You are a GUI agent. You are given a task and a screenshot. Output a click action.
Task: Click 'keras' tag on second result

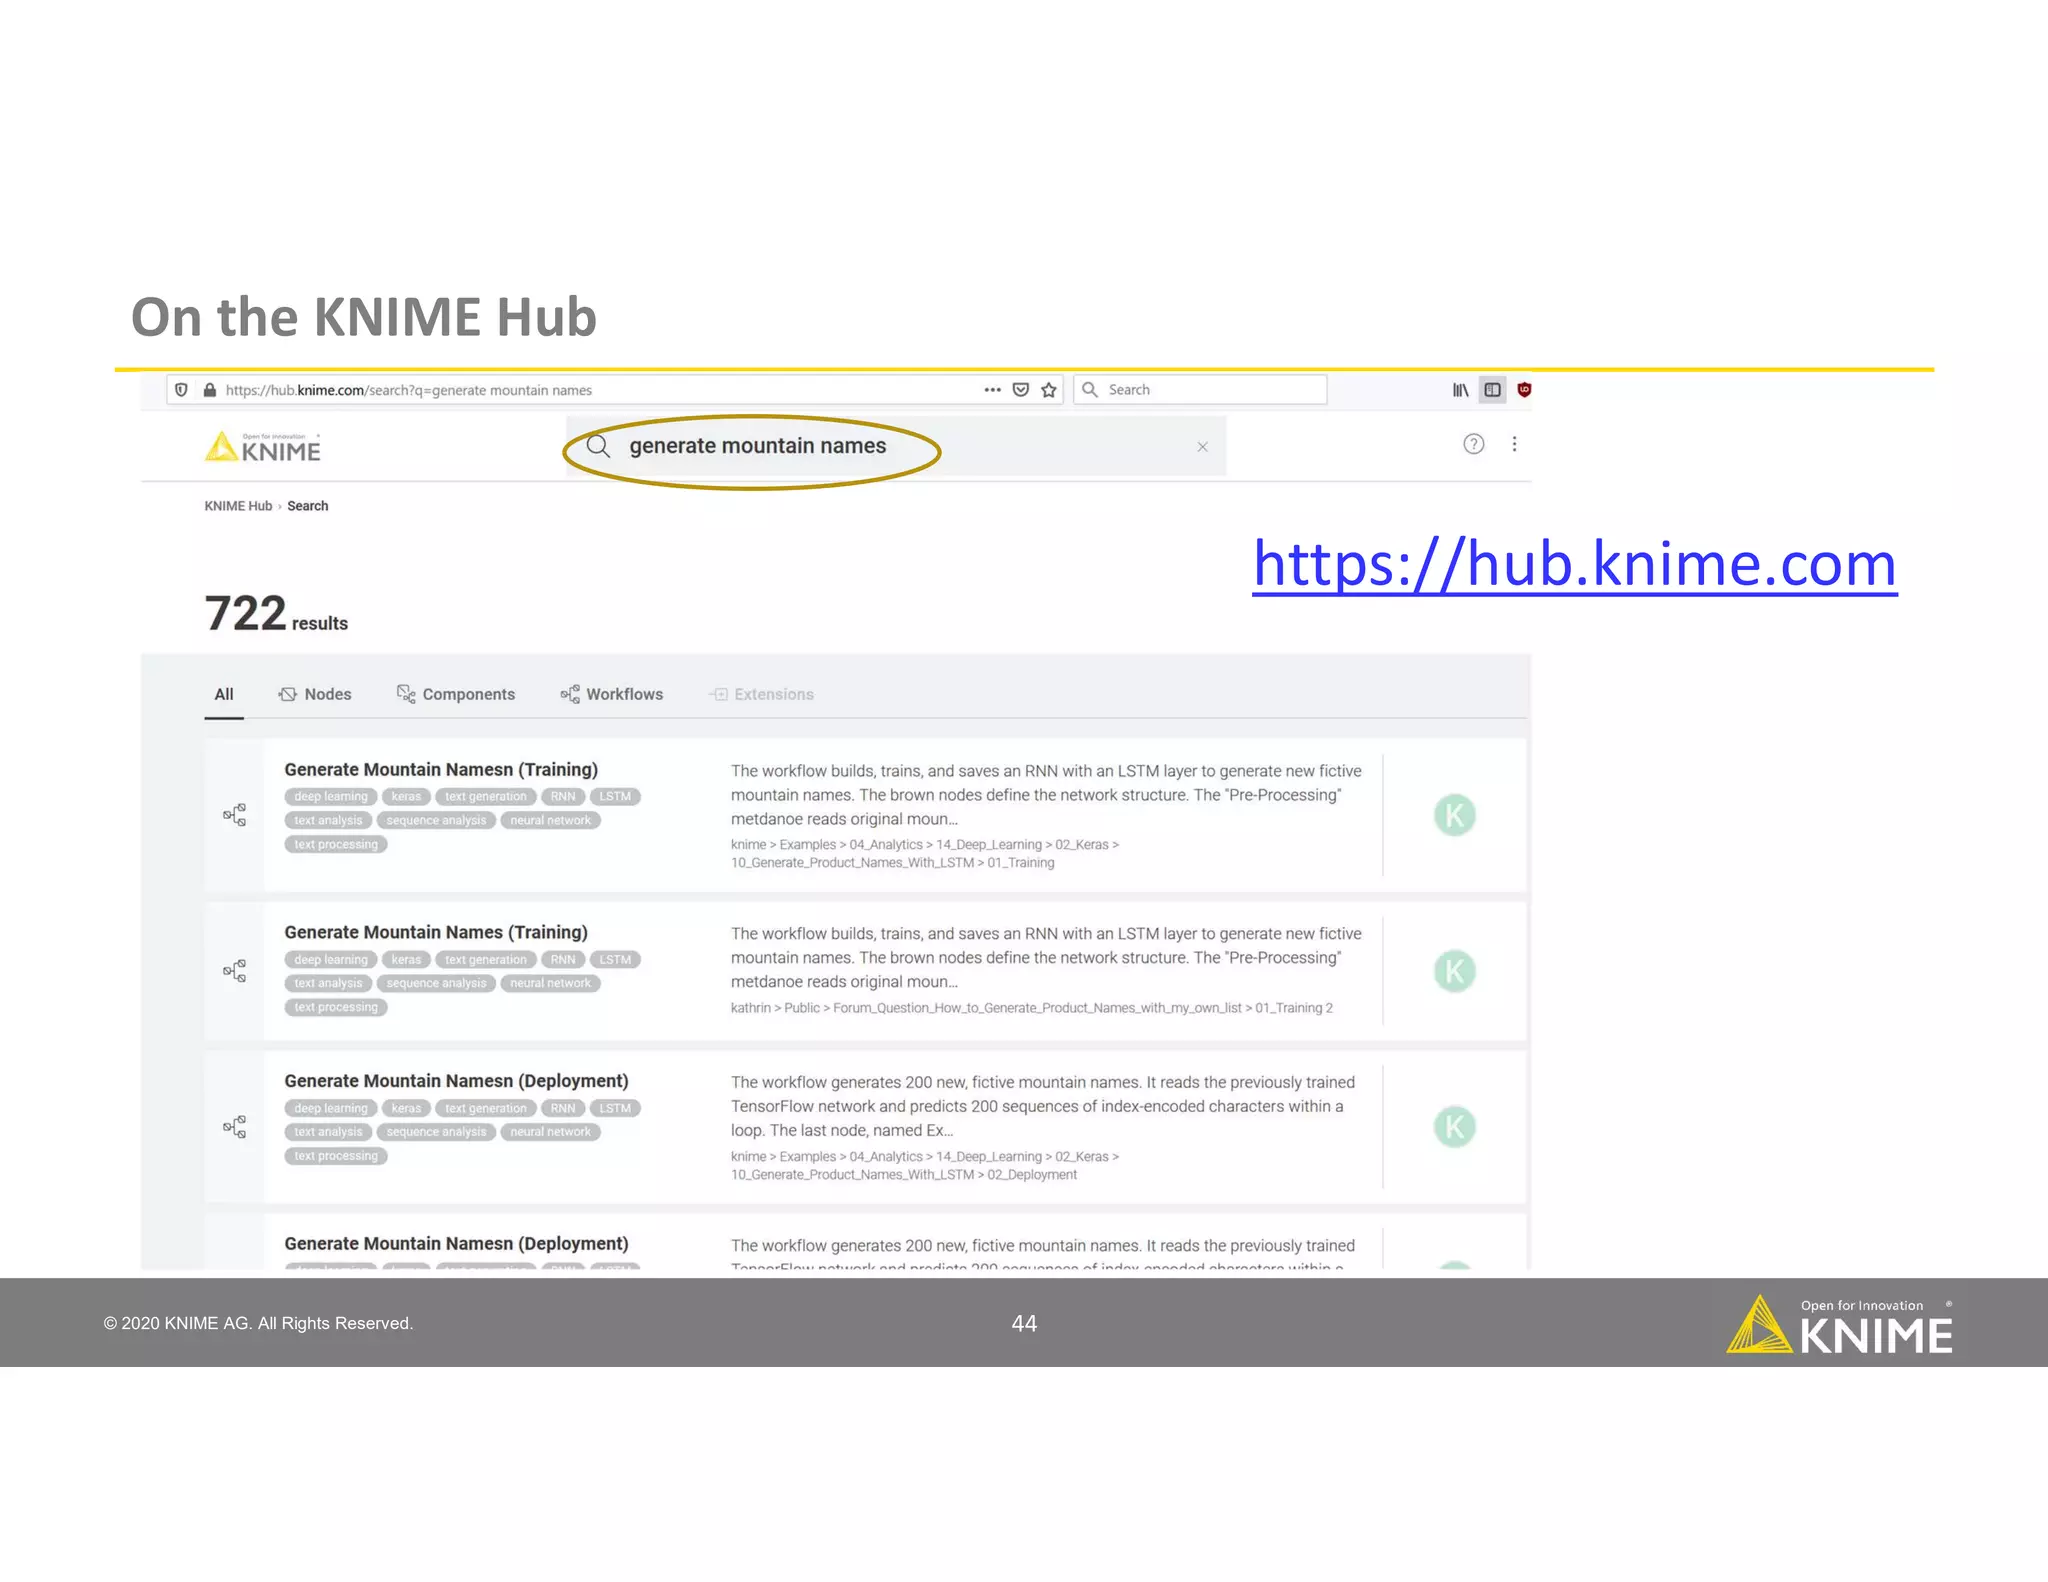(406, 960)
